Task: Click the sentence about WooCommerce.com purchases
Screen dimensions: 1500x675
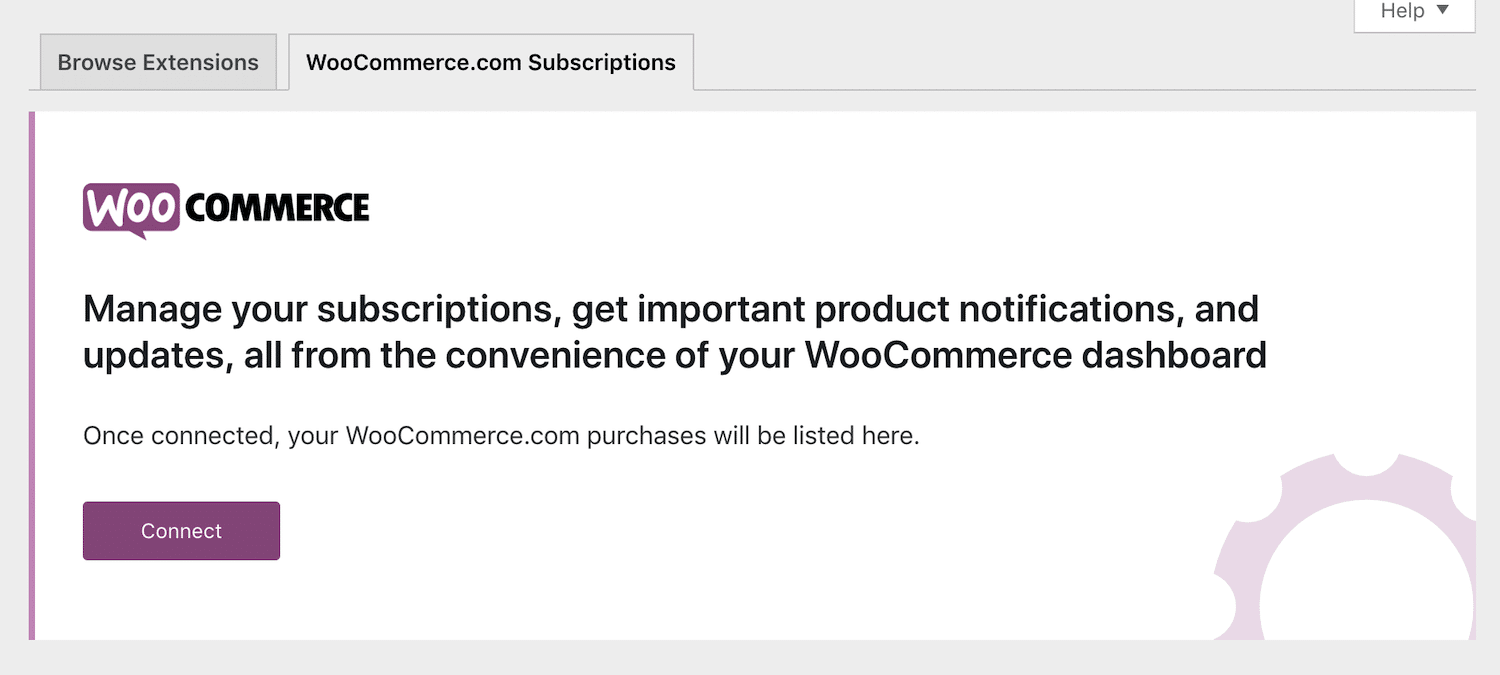Action: pyautogui.click(x=500, y=435)
